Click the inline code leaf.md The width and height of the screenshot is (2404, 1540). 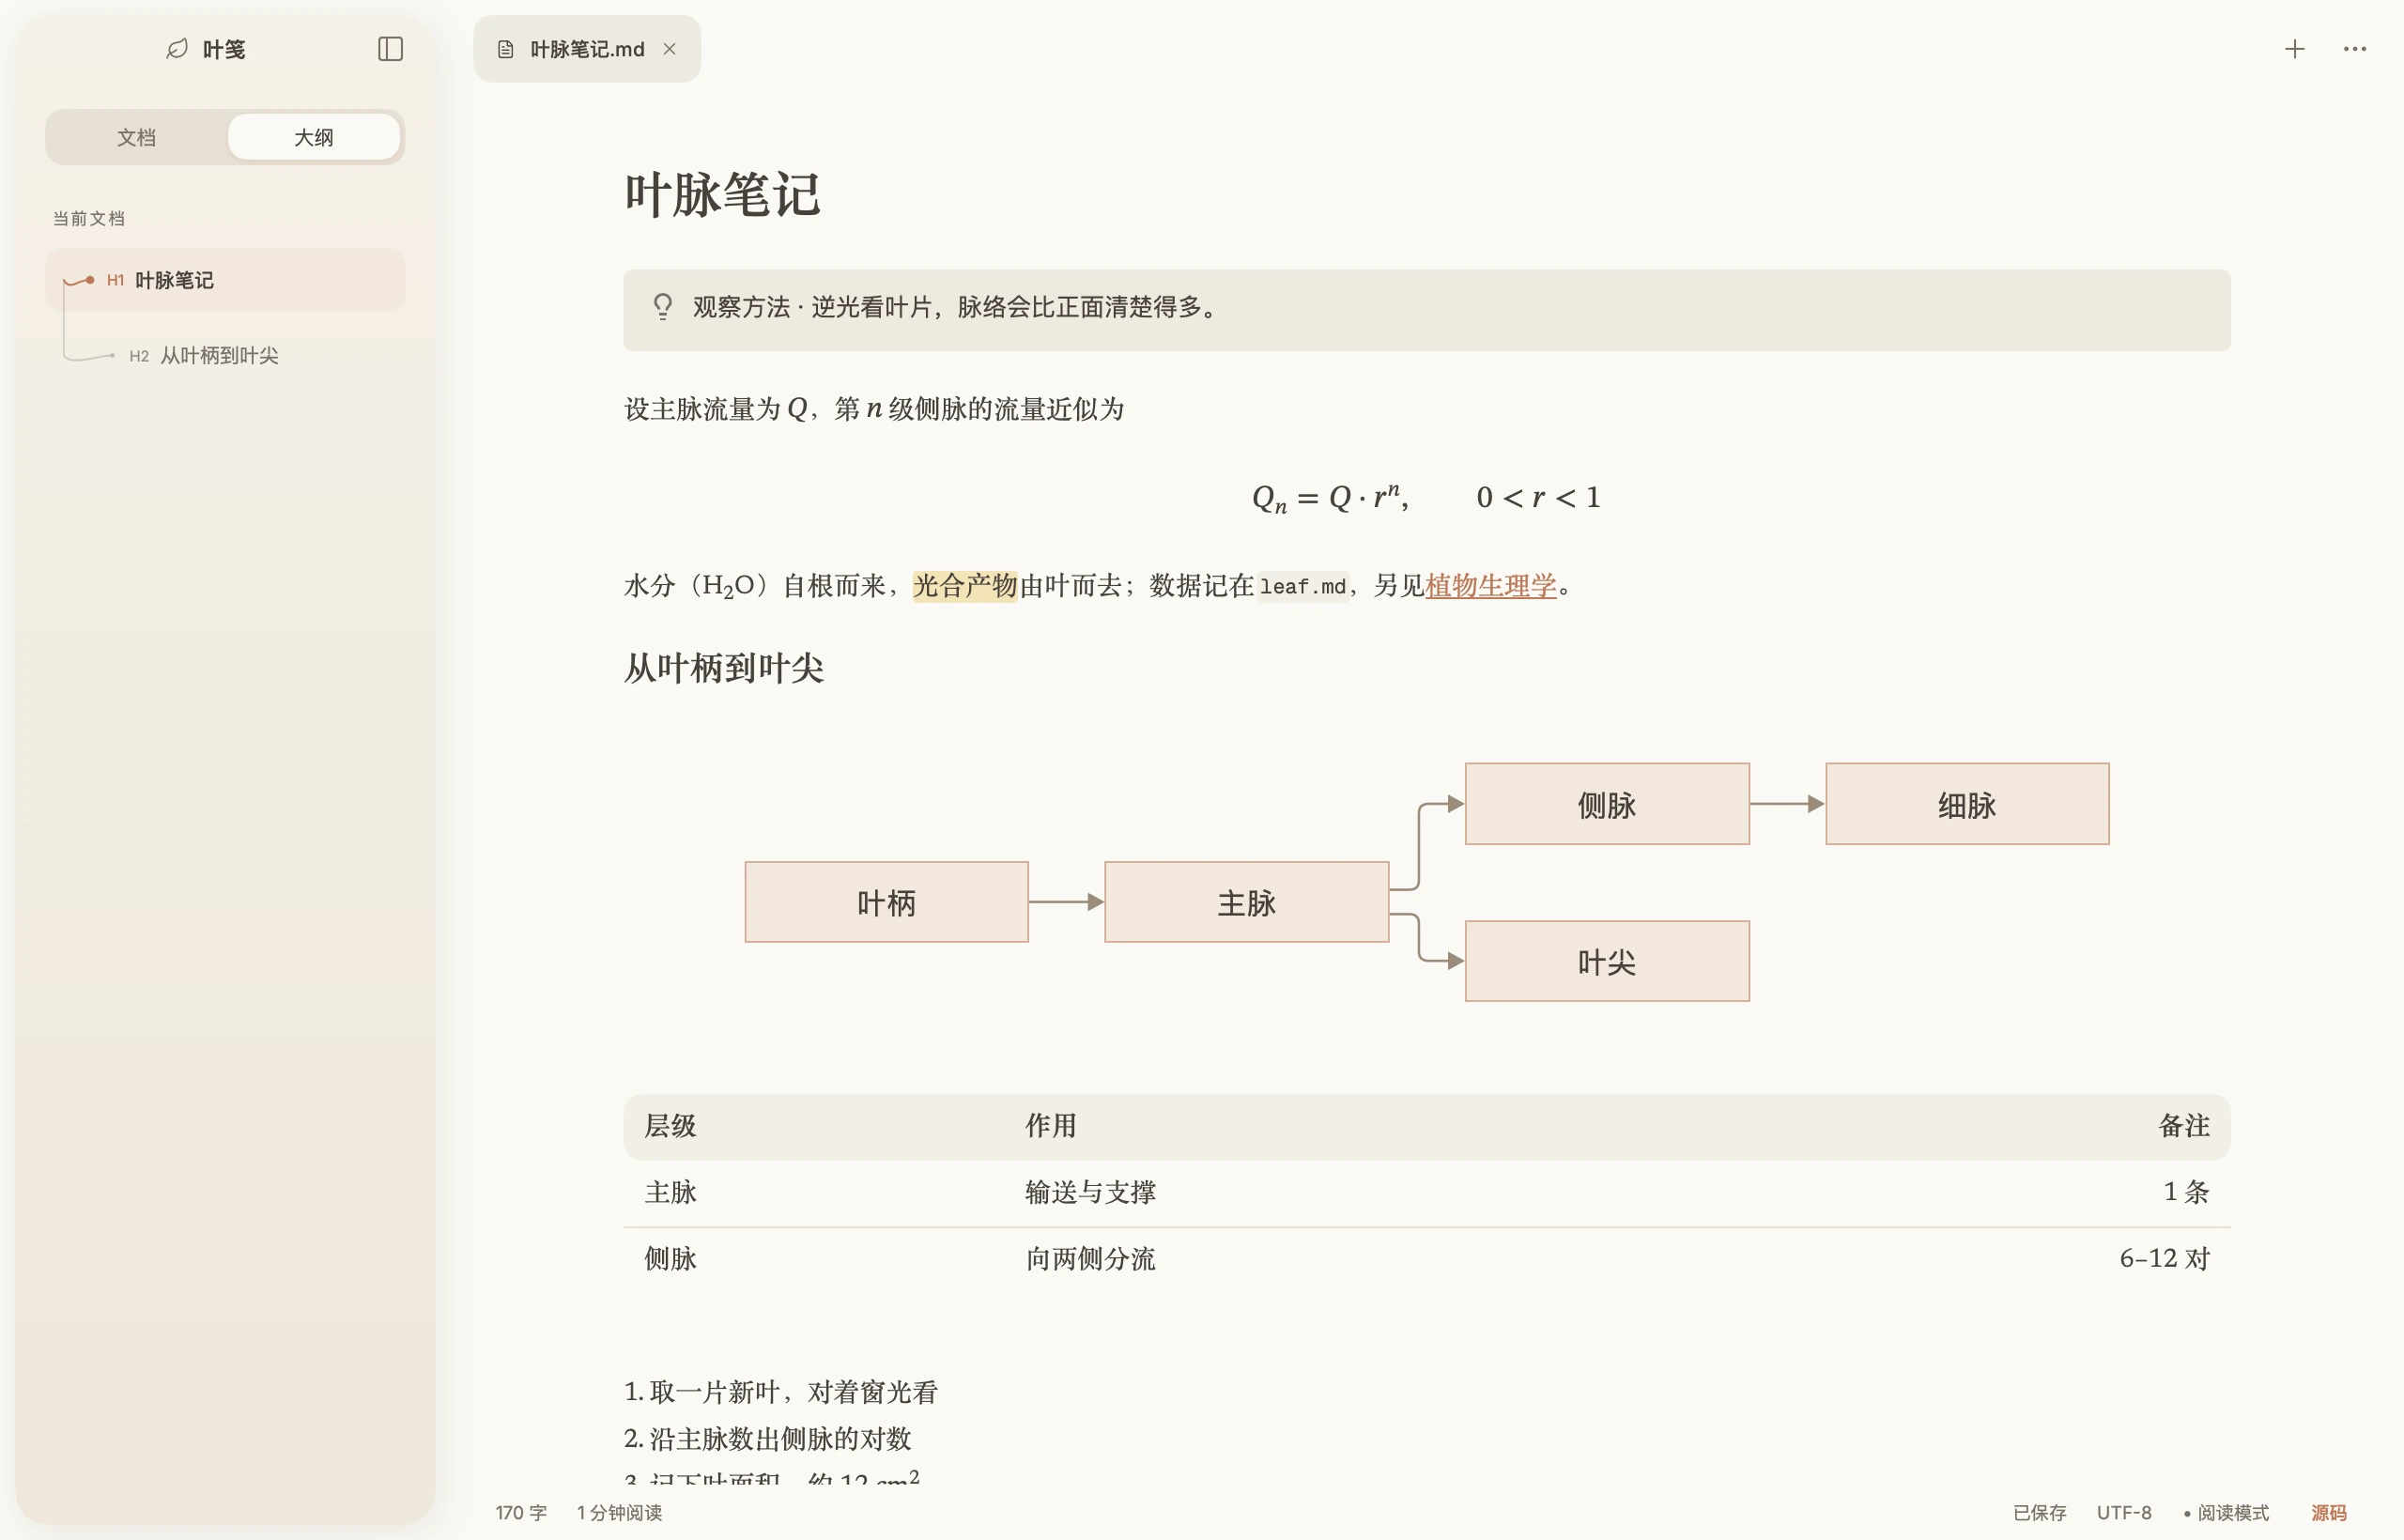coord(1302,587)
